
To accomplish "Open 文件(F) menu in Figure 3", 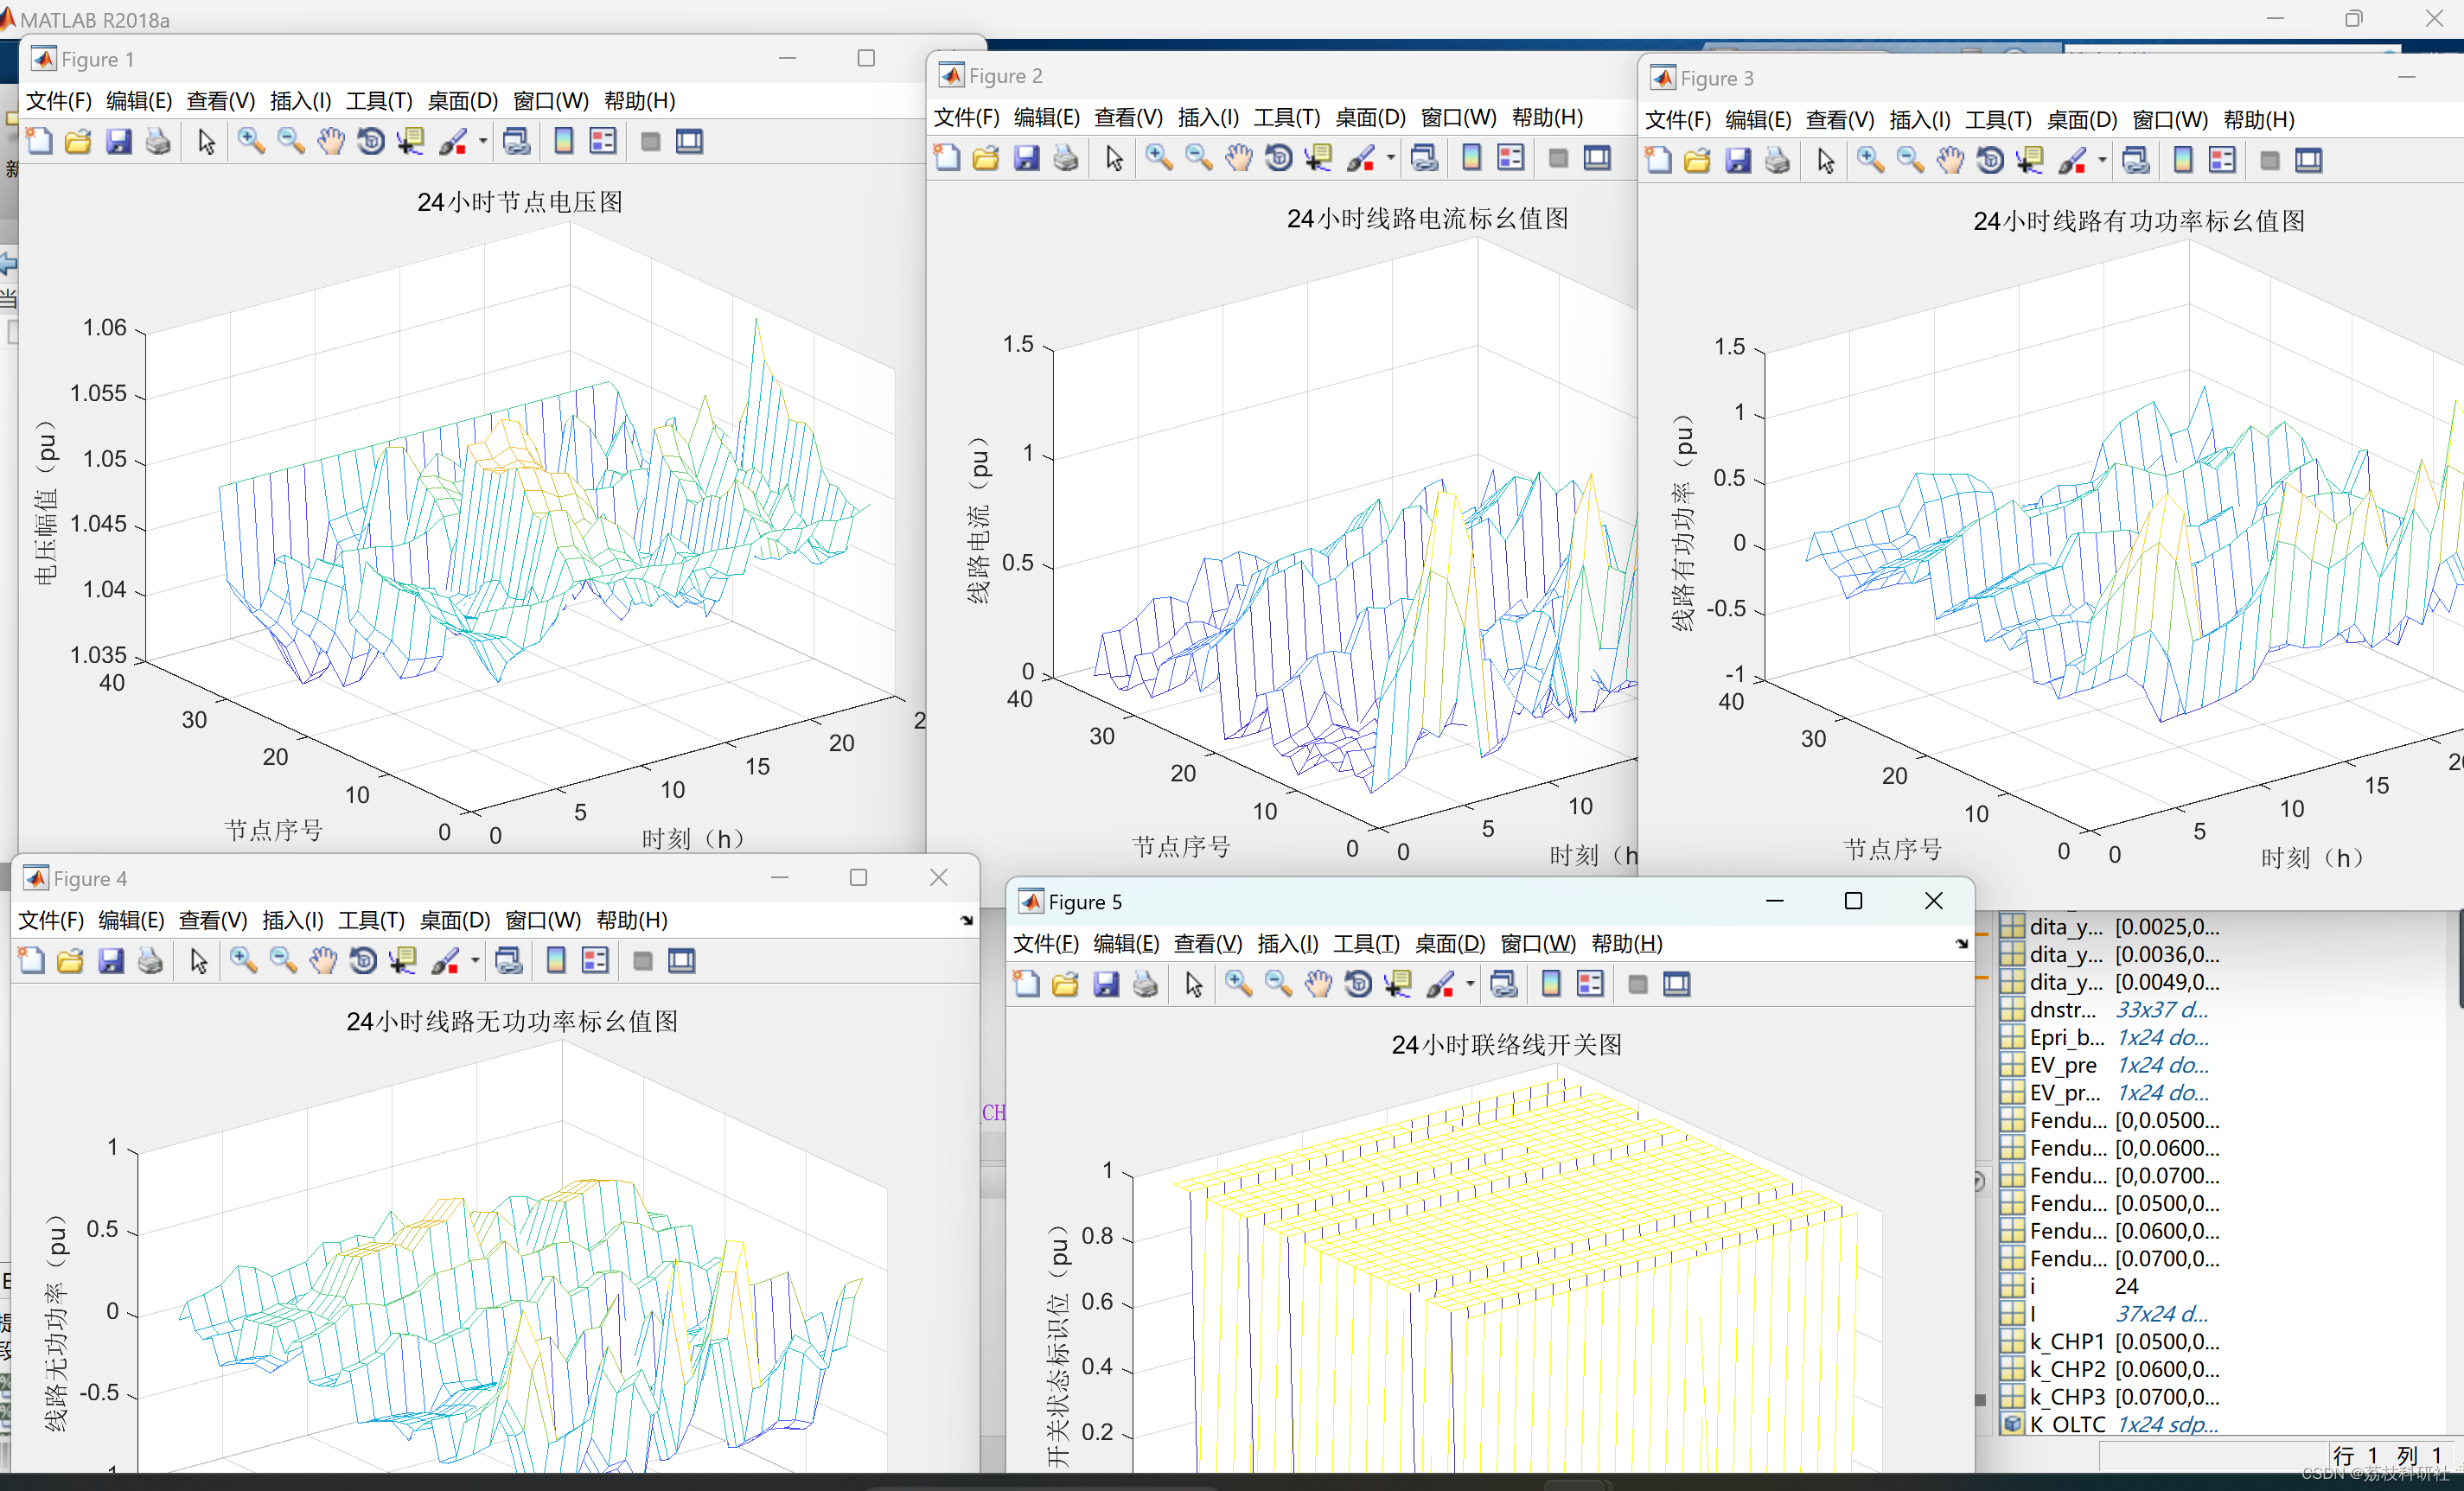I will (x=1677, y=120).
